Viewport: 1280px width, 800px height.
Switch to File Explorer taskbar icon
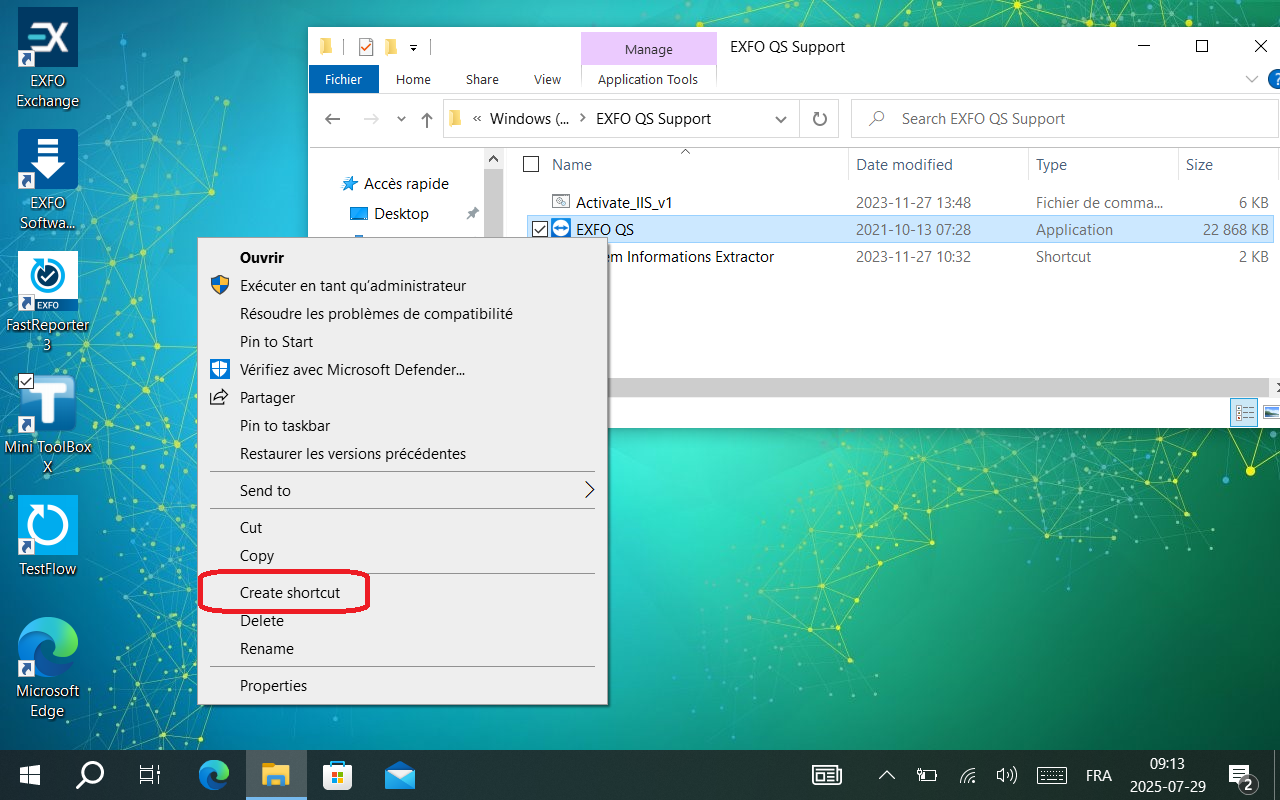(x=275, y=775)
